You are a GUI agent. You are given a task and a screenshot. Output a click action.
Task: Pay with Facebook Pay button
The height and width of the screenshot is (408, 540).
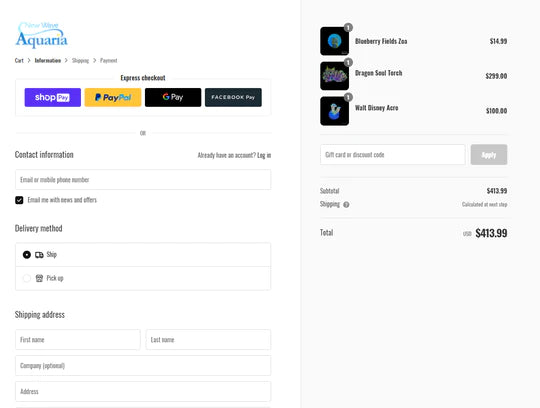[233, 97]
